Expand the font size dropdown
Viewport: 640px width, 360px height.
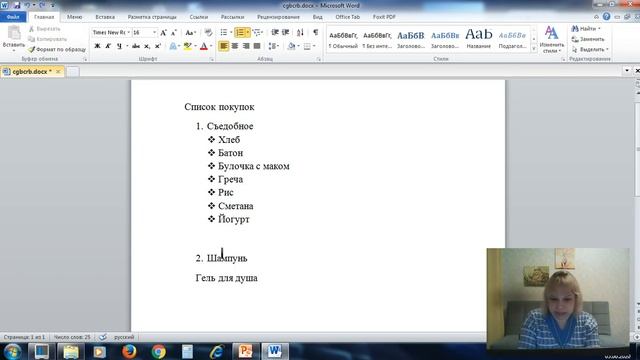pyautogui.click(x=154, y=33)
